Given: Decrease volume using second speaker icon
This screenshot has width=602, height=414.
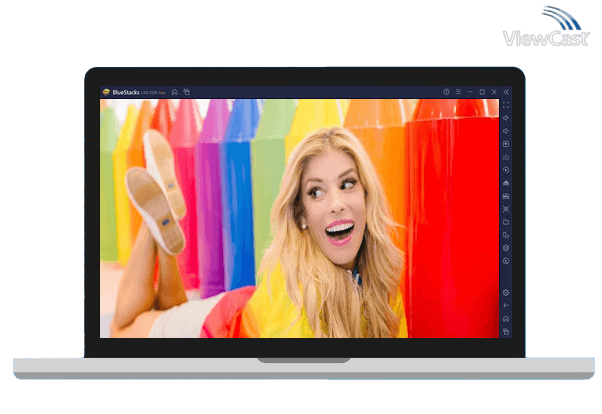Looking at the screenshot, I should pos(506,131).
